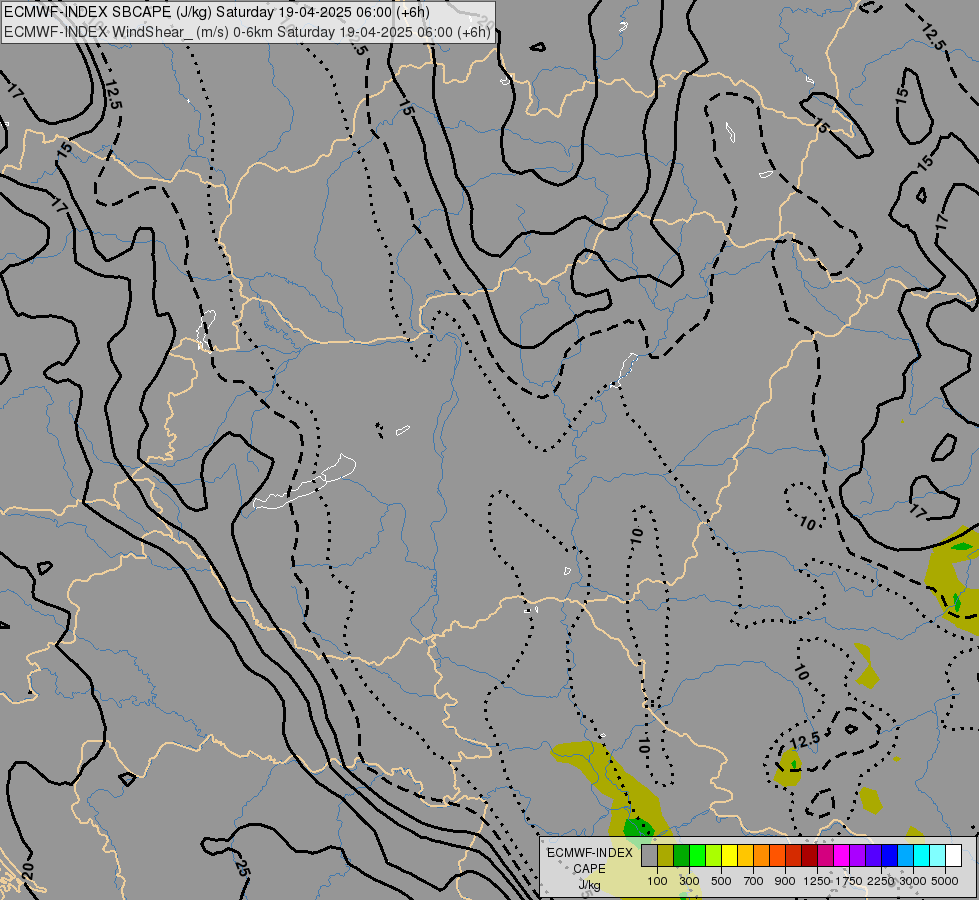Click the pink-crimson swatch after 1250
The width and height of the screenshot is (979, 900).
tap(825, 856)
